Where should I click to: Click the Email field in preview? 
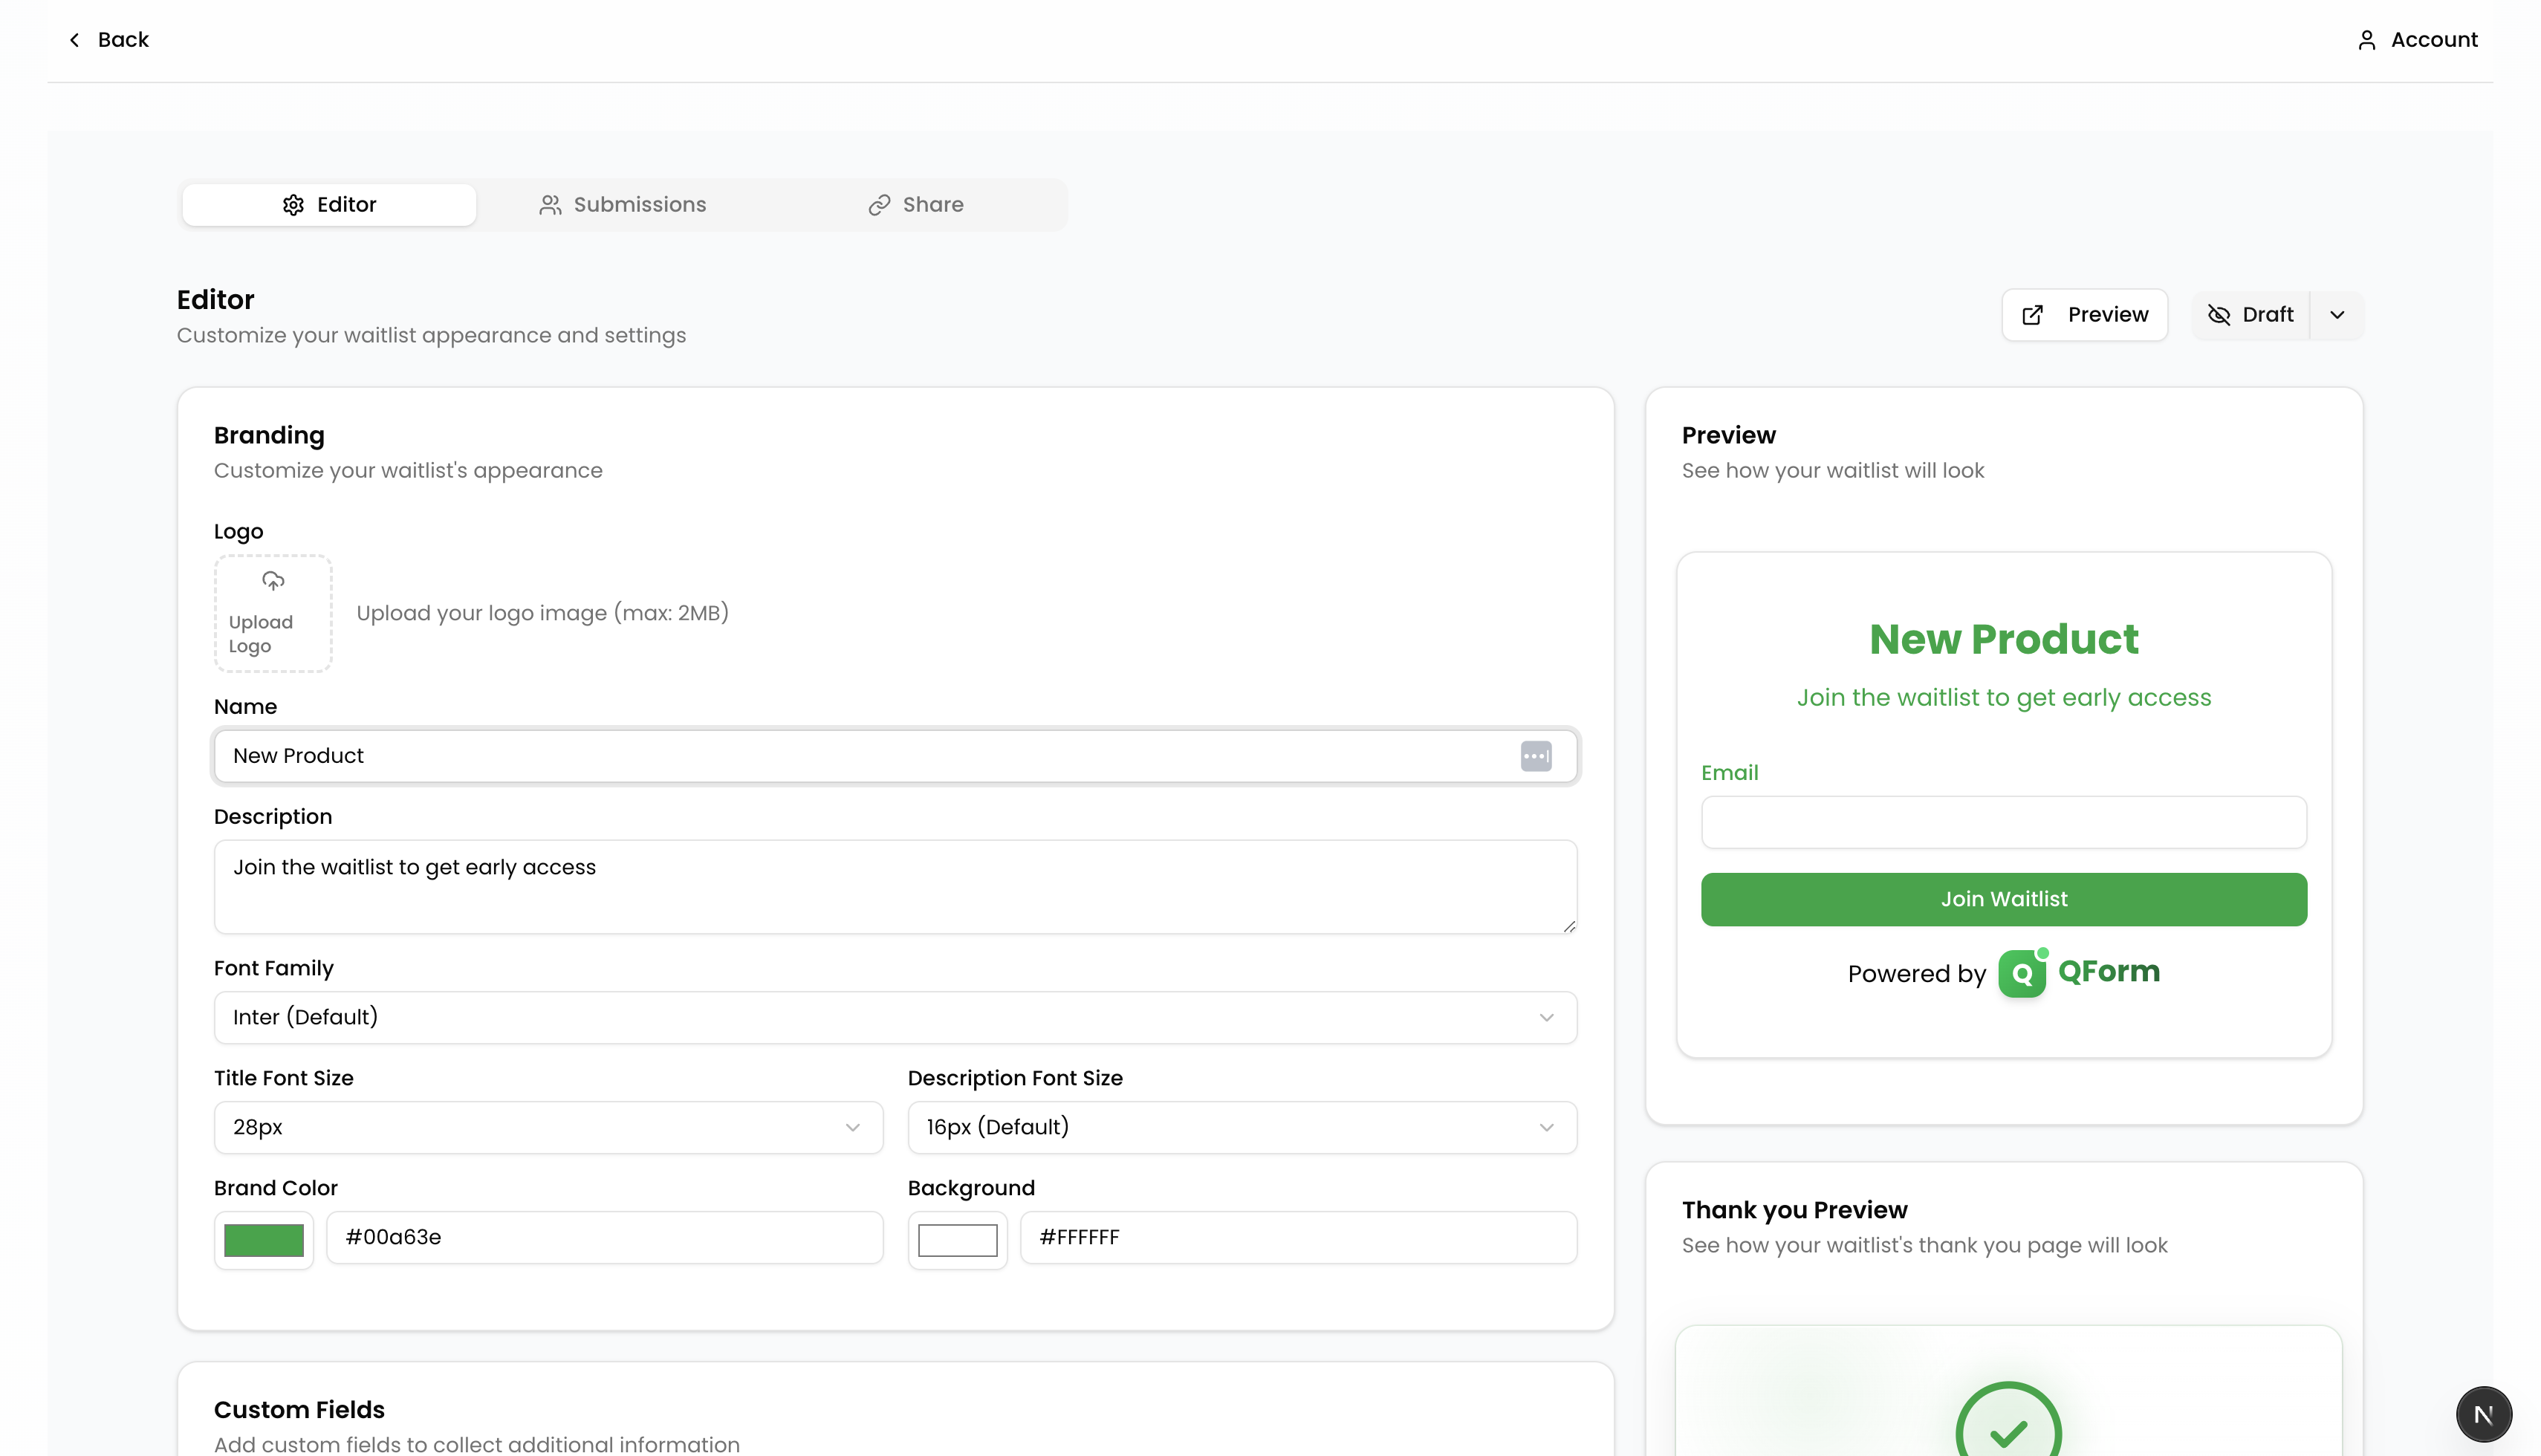coord(2004,822)
